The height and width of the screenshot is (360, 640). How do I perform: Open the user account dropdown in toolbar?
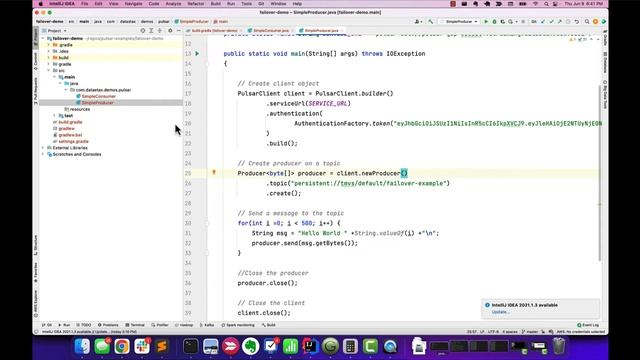click(418, 22)
